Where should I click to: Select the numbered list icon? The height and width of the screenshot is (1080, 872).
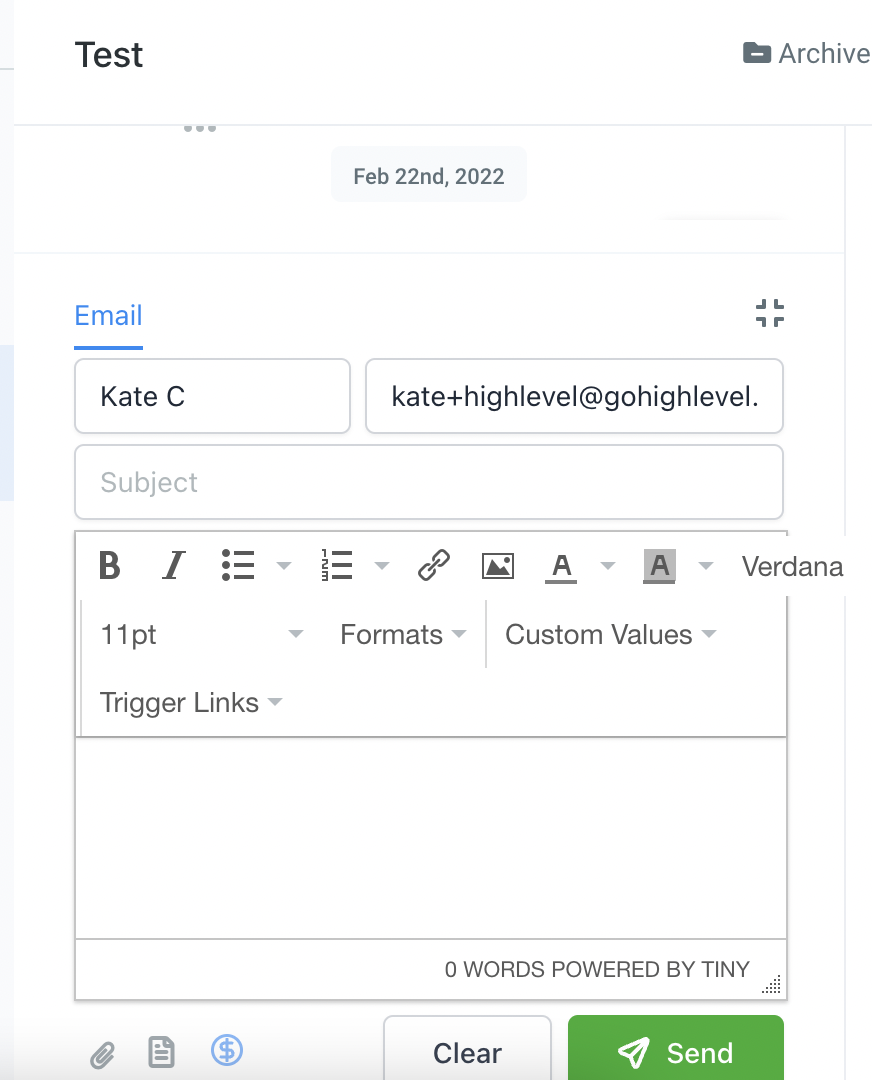pyautogui.click(x=338, y=565)
